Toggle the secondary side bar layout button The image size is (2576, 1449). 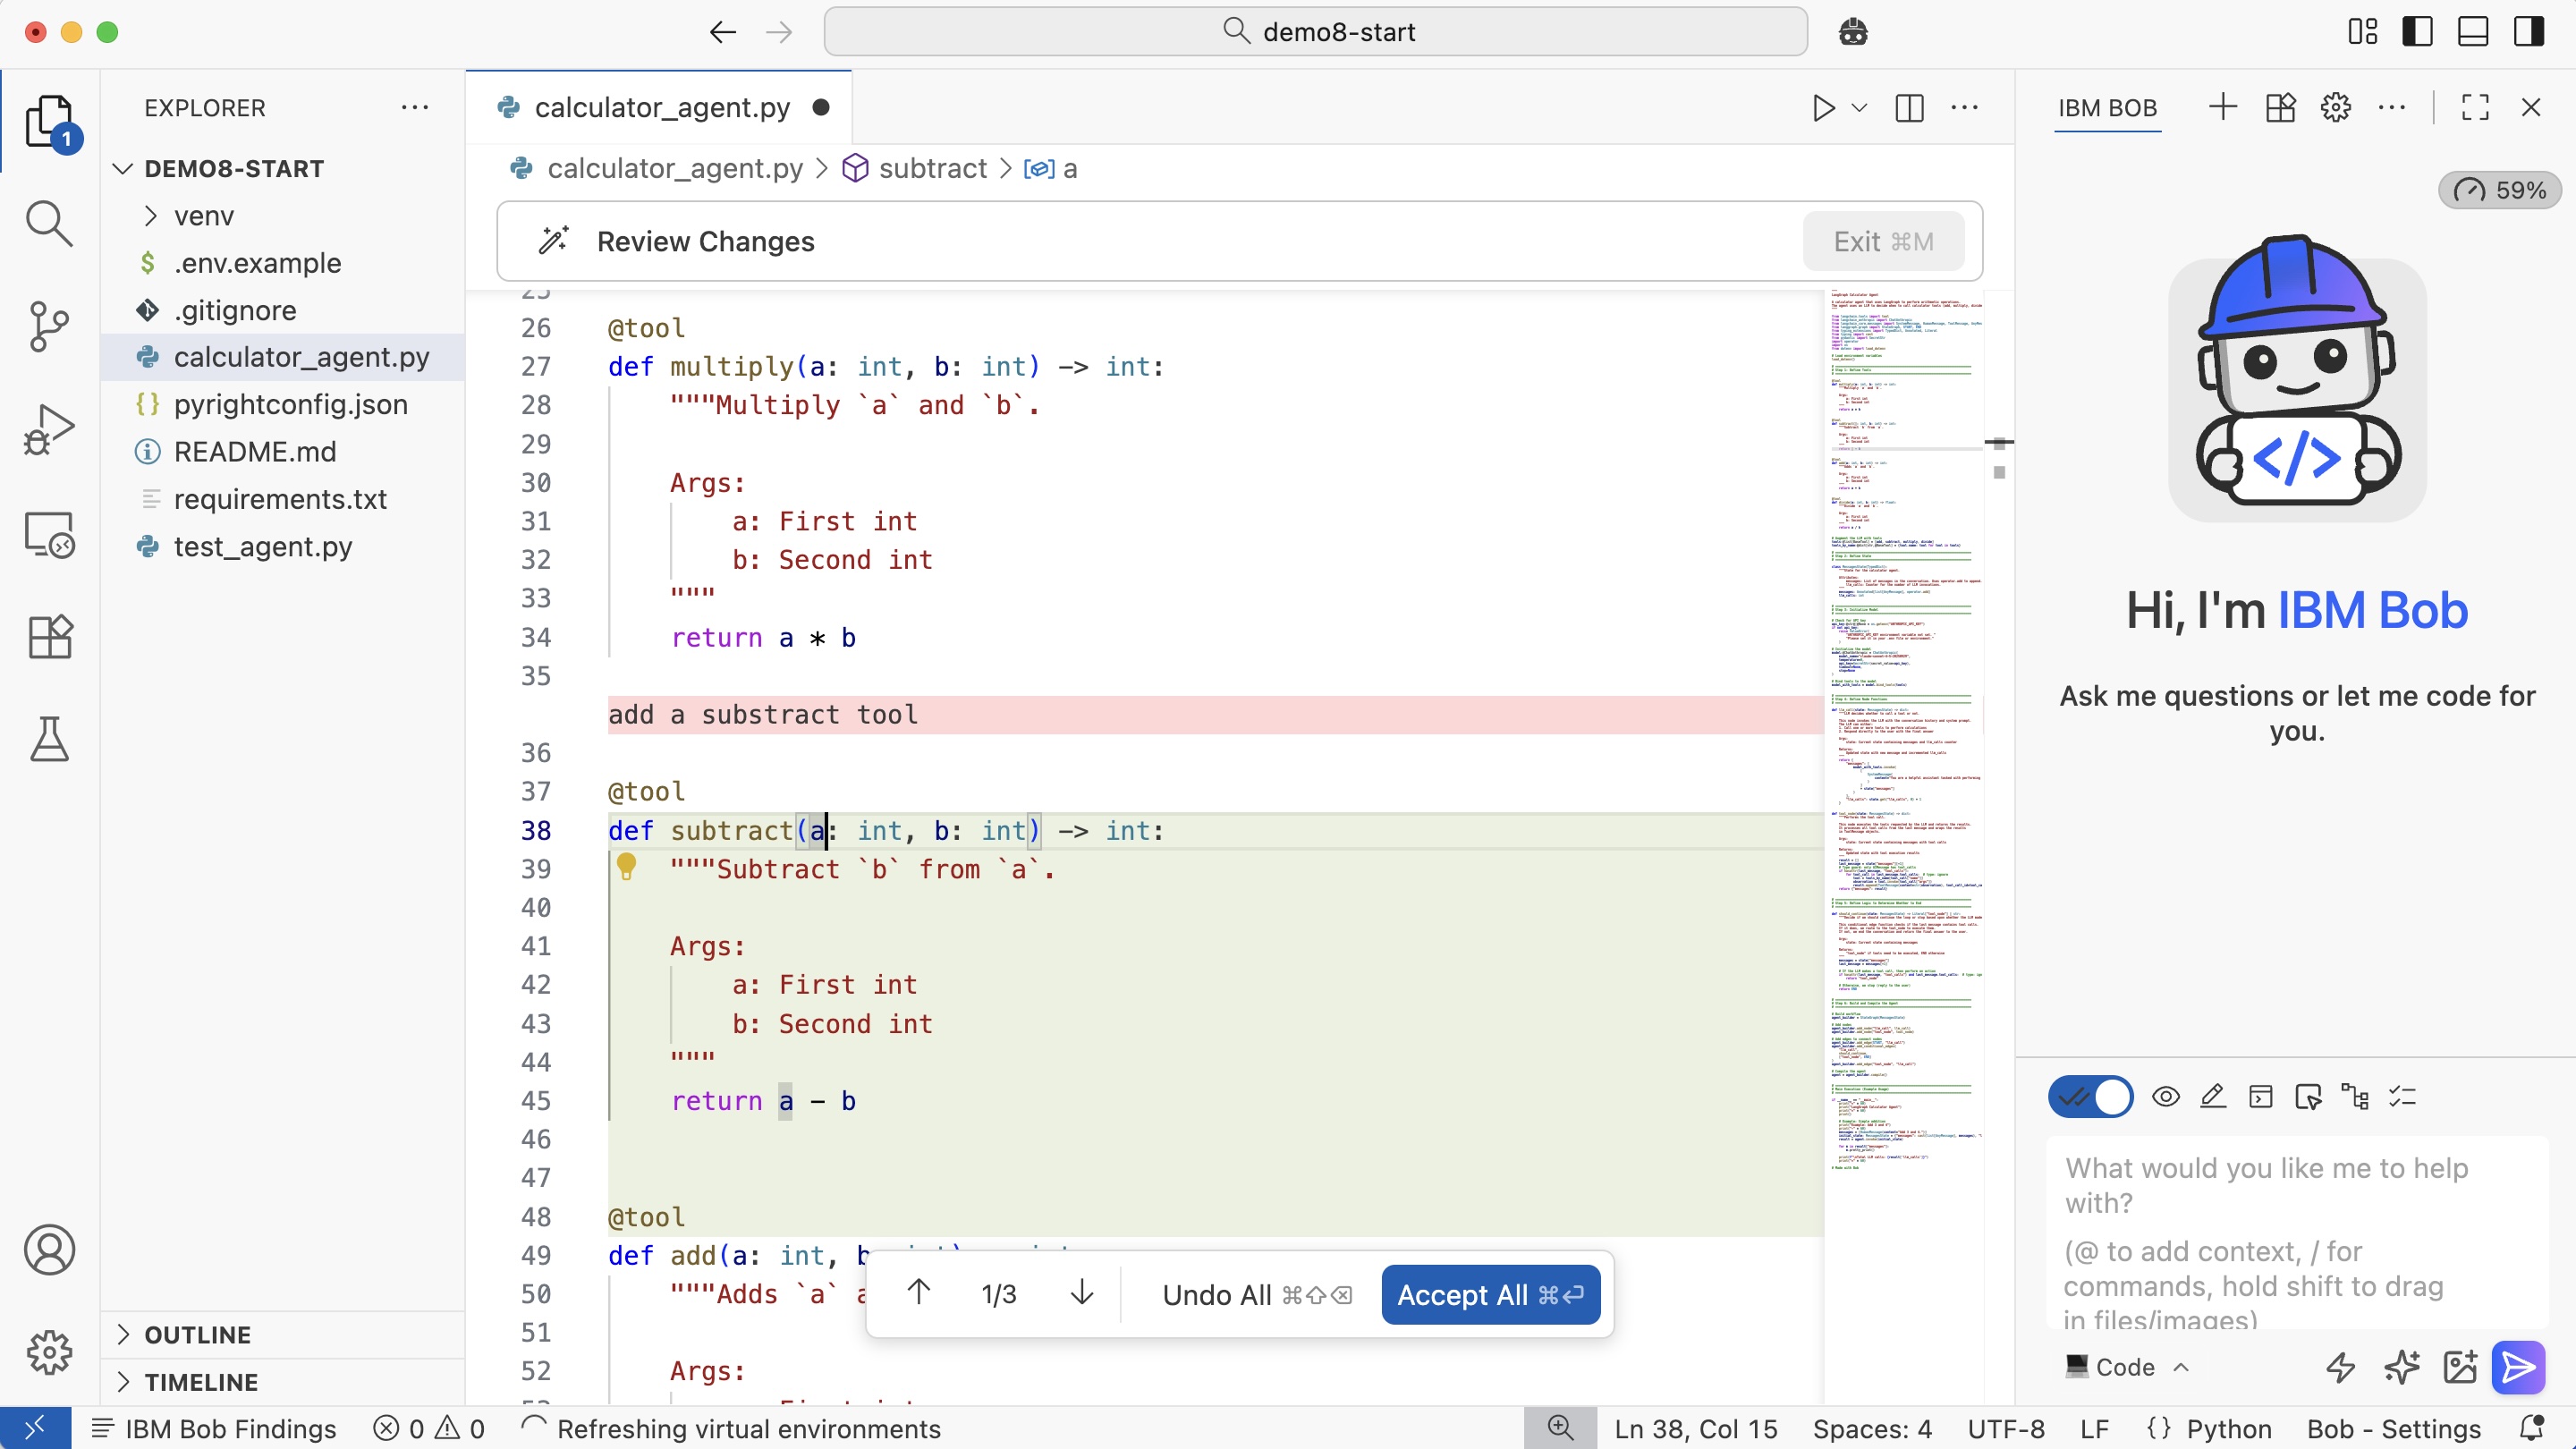pyautogui.click(x=2528, y=32)
